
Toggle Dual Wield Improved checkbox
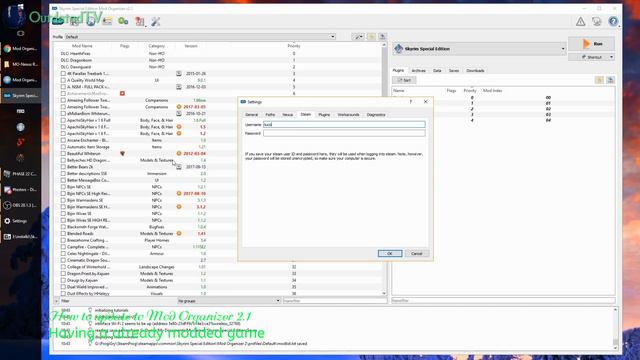63,287
